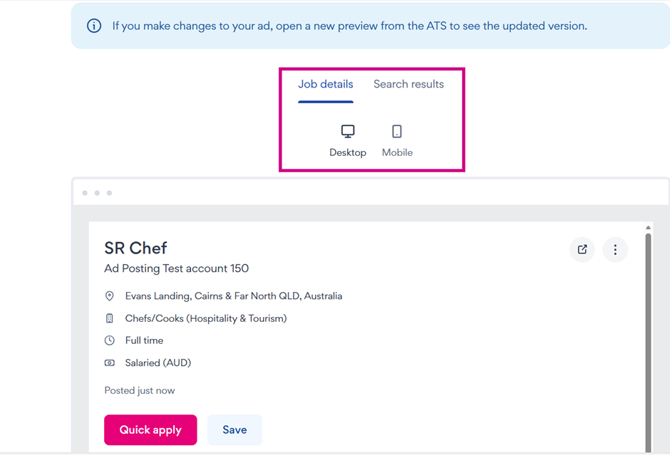
Task: Click the Desktop label under monitor icon
Action: pyautogui.click(x=348, y=153)
